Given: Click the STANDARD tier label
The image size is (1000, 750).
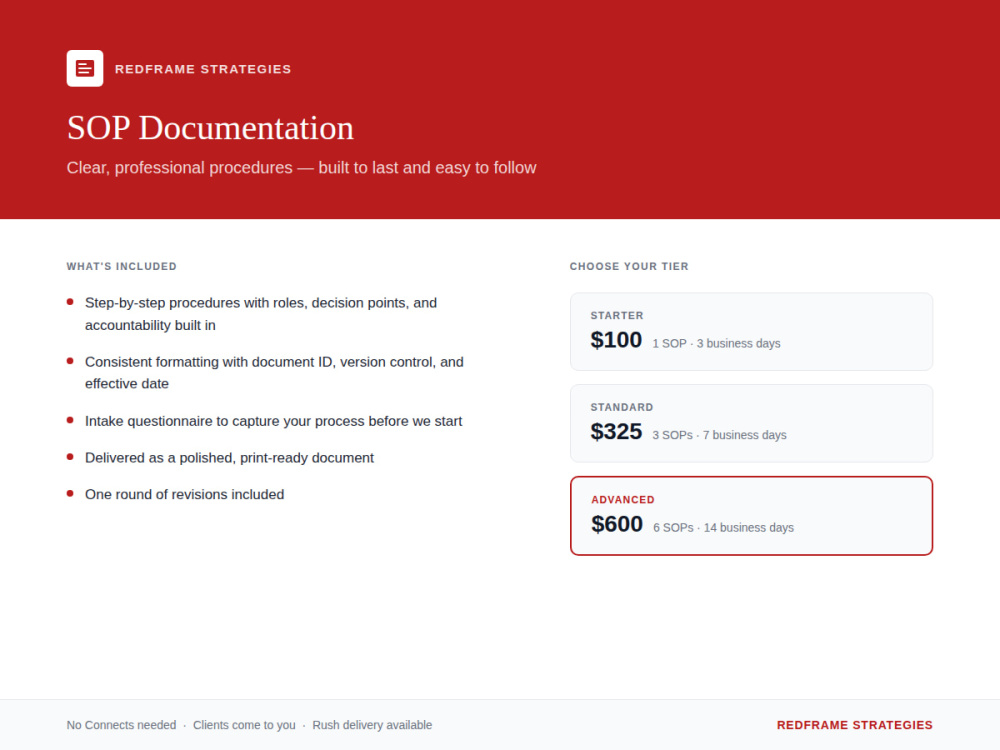Looking at the screenshot, I should coord(622,408).
